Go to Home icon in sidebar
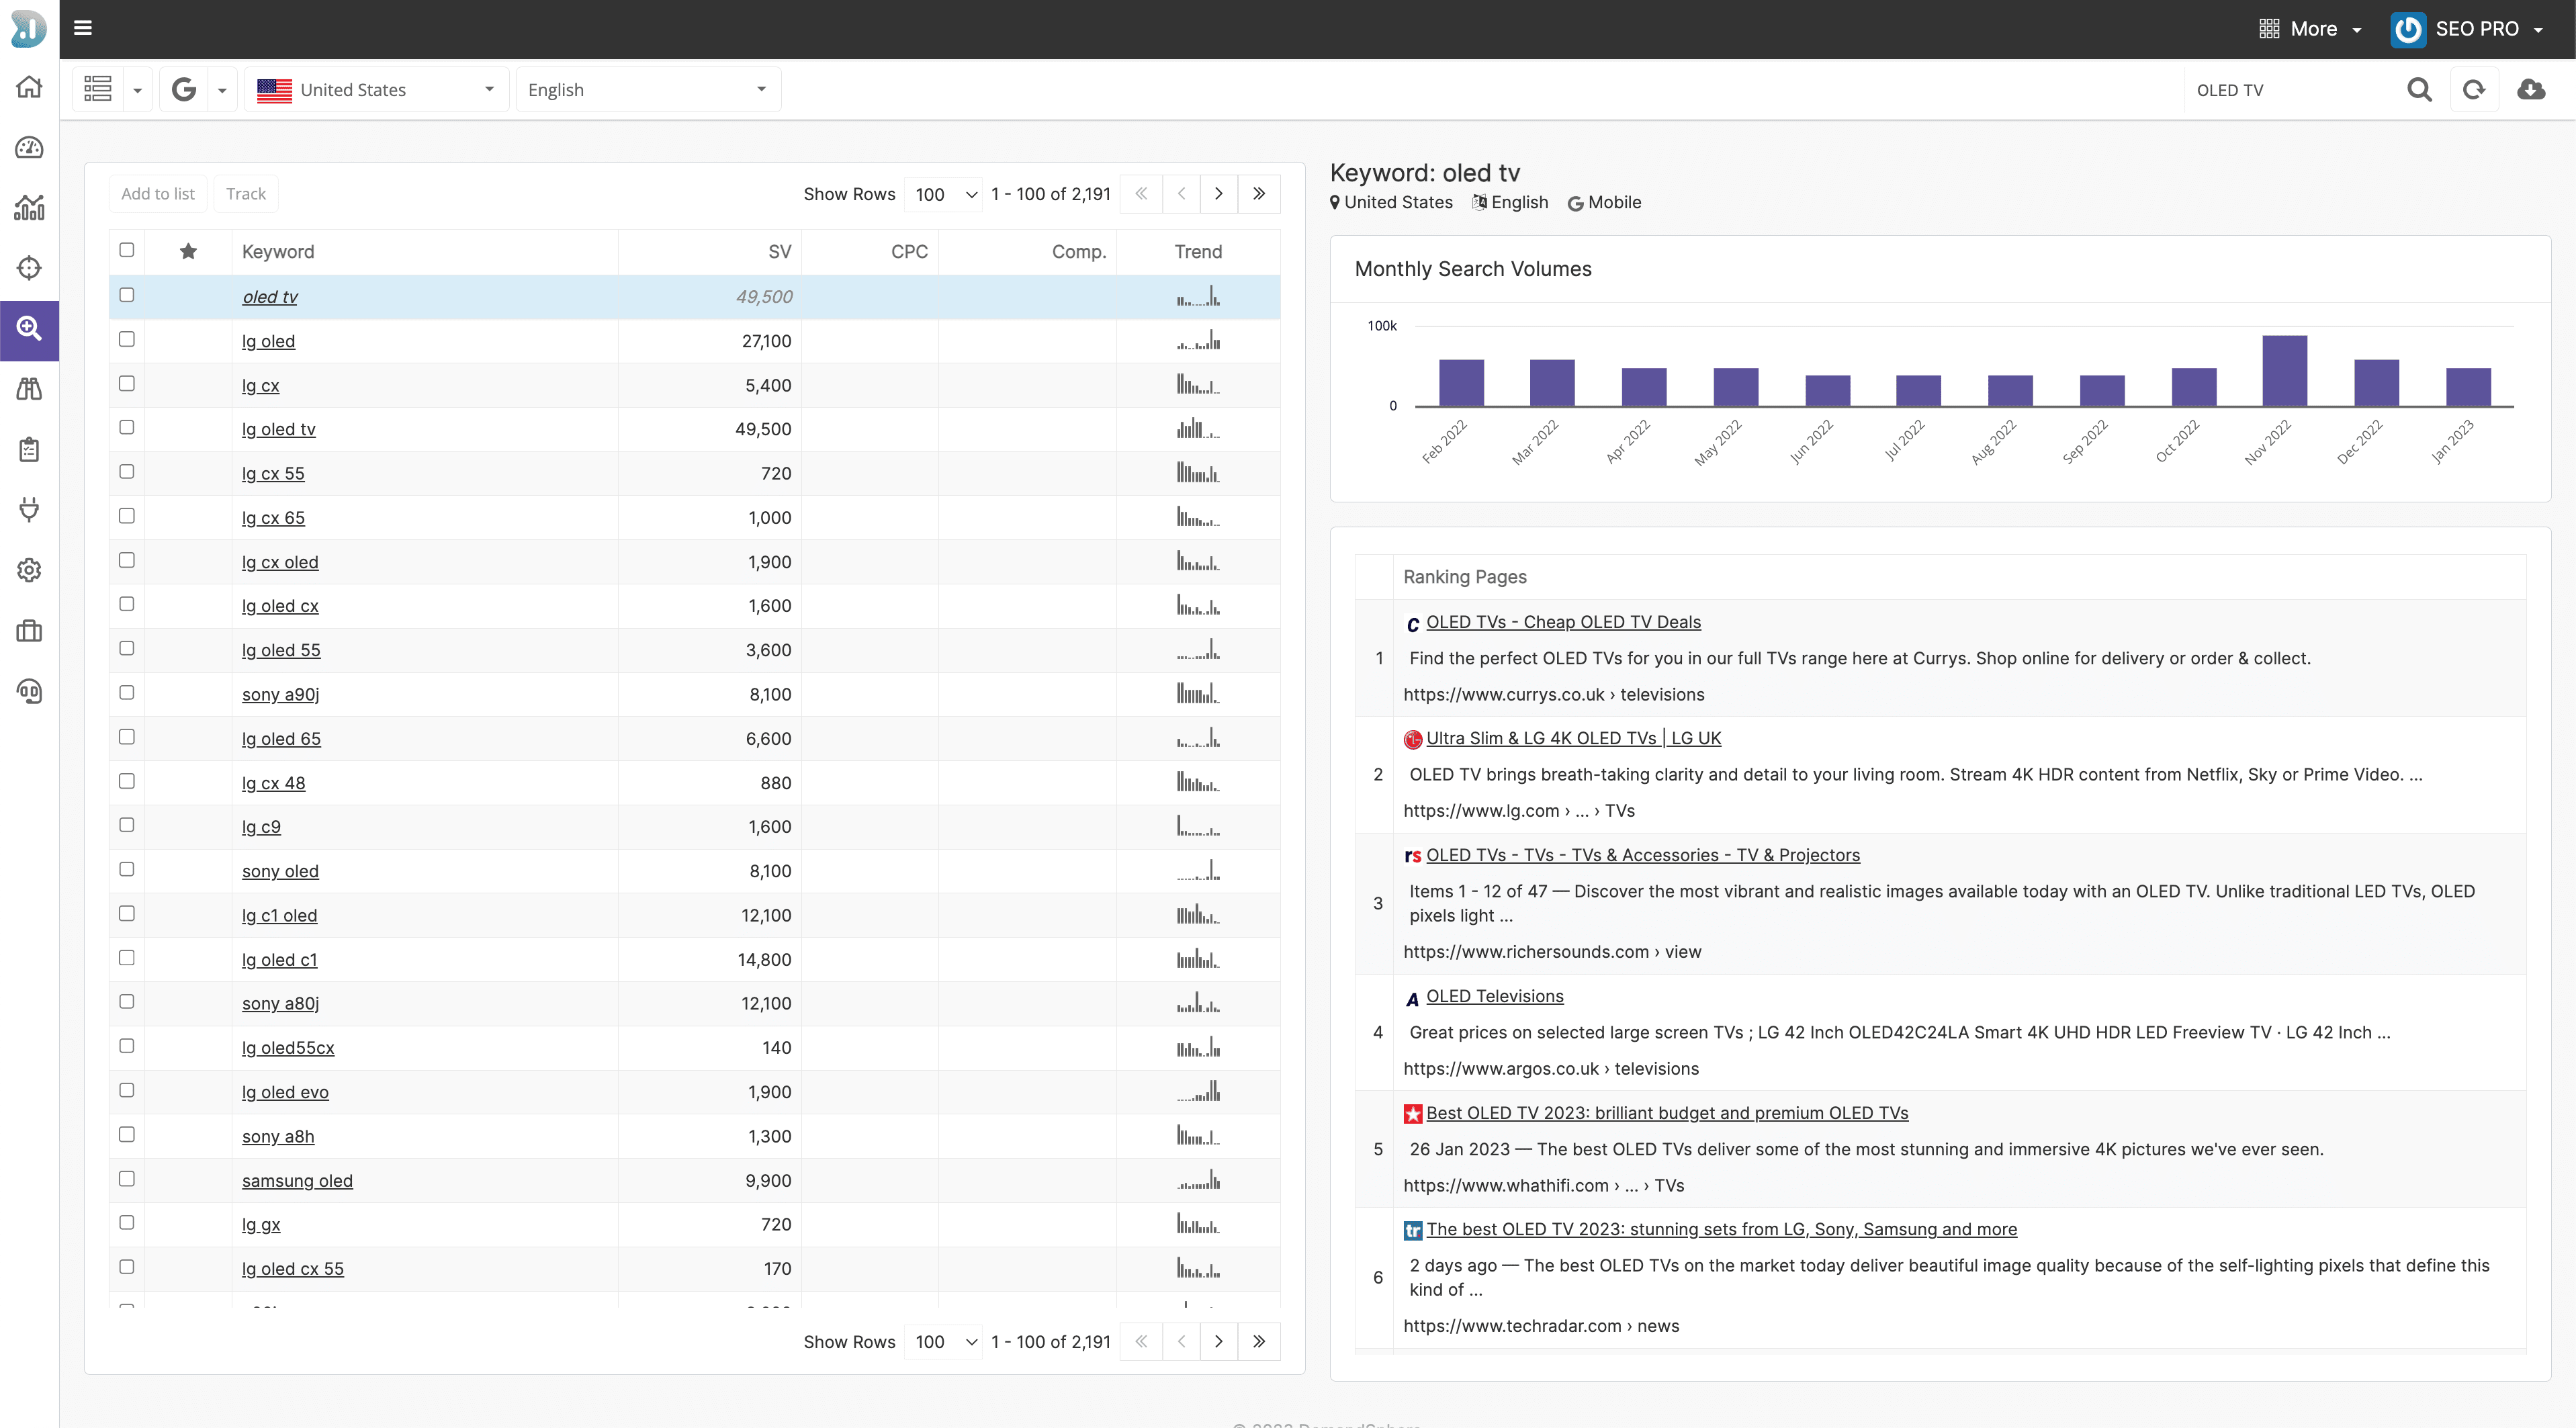Viewport: 2576px width, 1428px height. (x=29, y=87)
